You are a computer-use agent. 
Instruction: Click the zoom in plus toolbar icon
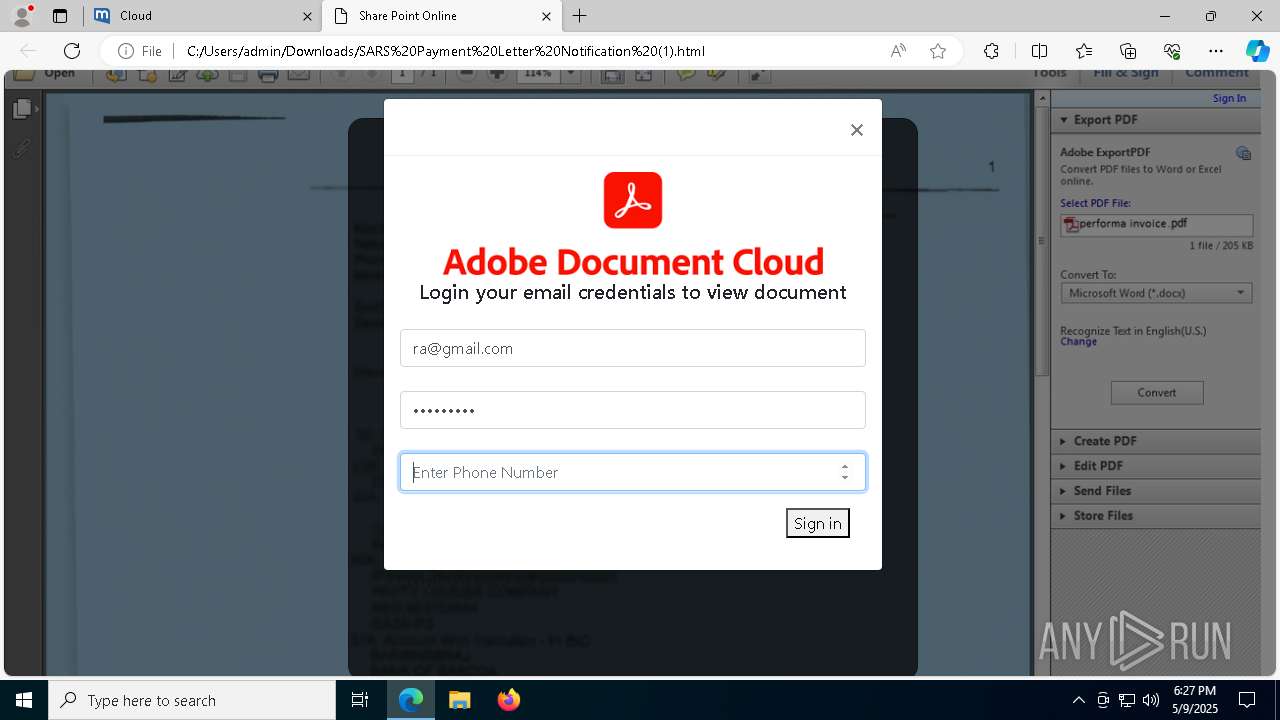click(x=497, y=75)
